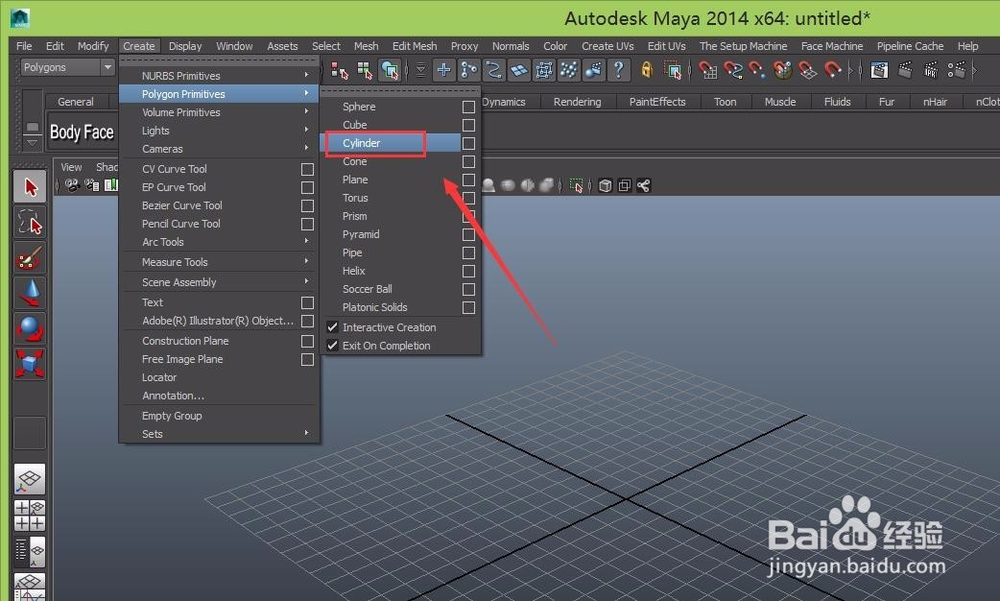
Task: Activate the Scale tool cube icon
Action: click(x=30, y=364)
